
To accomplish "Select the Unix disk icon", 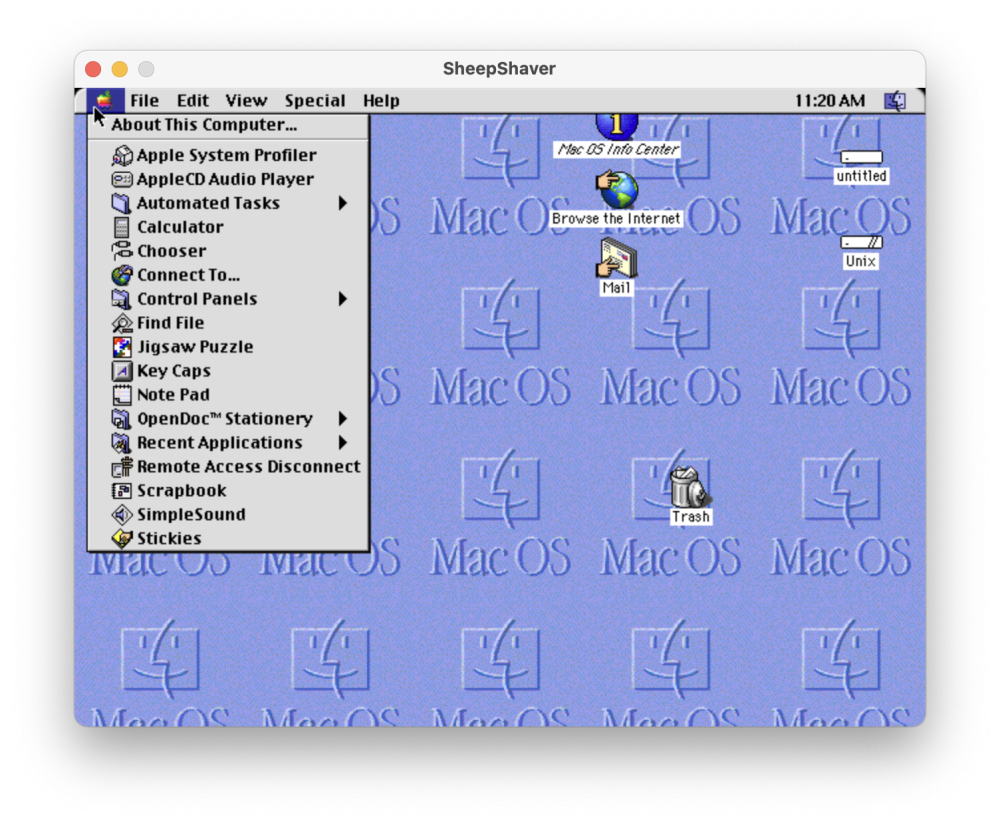I will coord(861,243).
